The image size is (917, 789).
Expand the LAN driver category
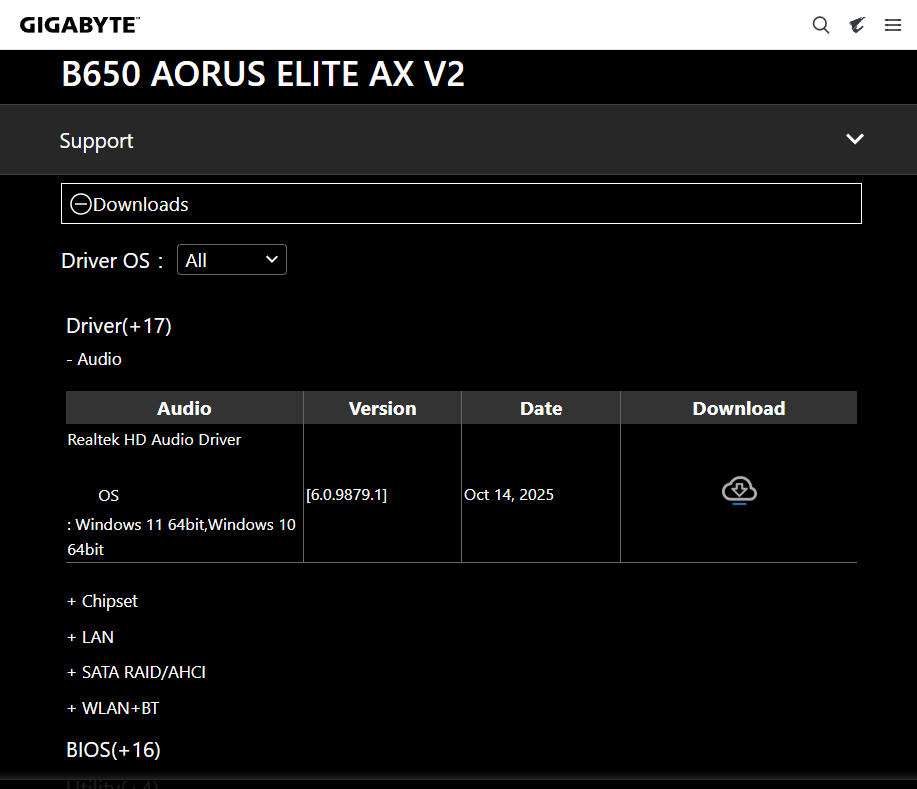(91, 637)
